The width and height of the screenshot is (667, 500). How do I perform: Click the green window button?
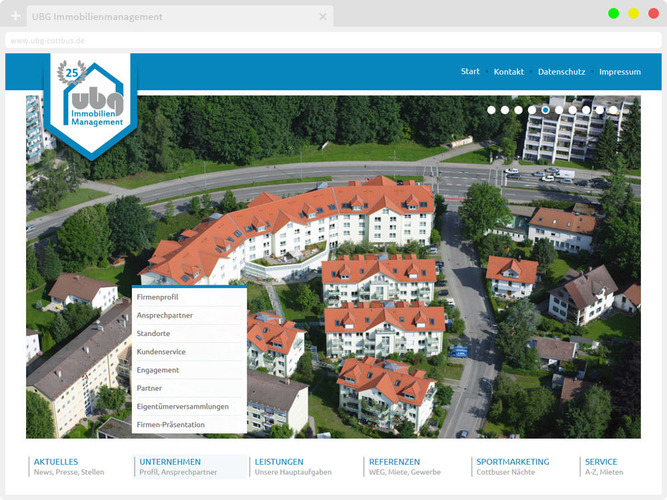(613, 13)
